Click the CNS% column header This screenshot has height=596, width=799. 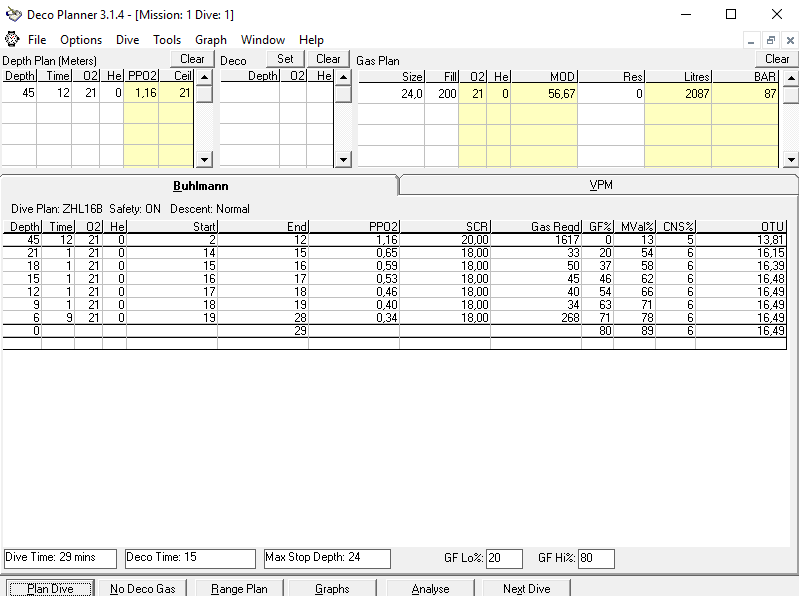676,227
